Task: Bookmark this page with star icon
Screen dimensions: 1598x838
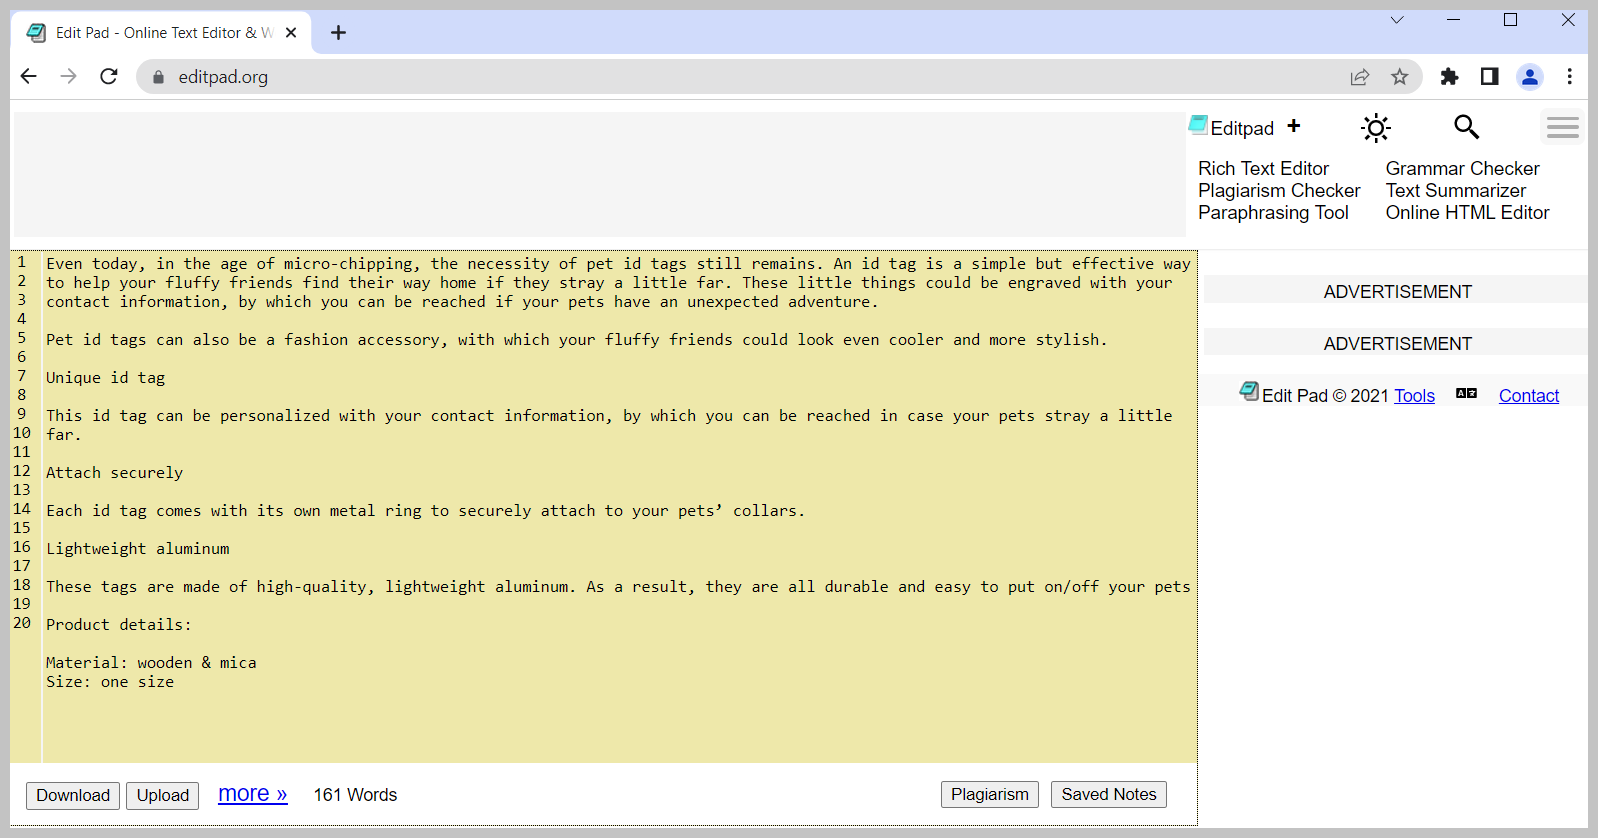Action: (x=1400, y=77)
